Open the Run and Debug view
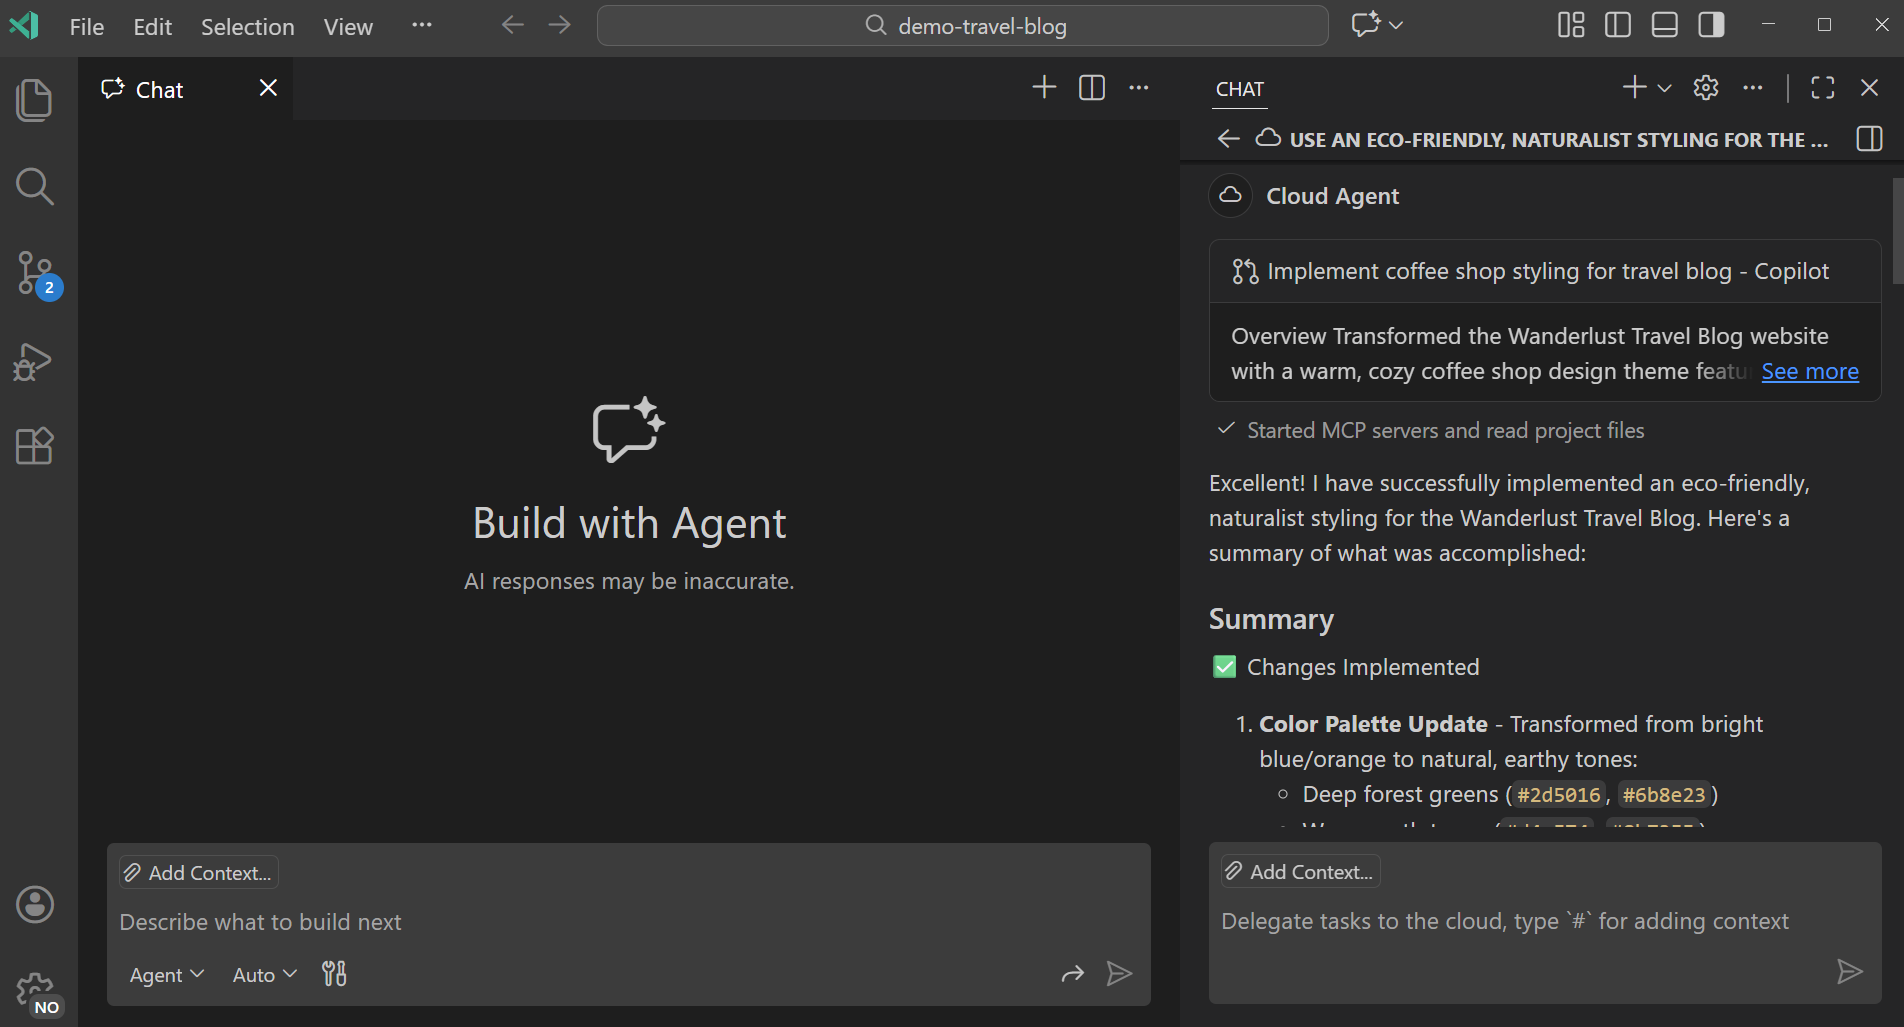The image size is (1904, 1027). tap(33, 361)
